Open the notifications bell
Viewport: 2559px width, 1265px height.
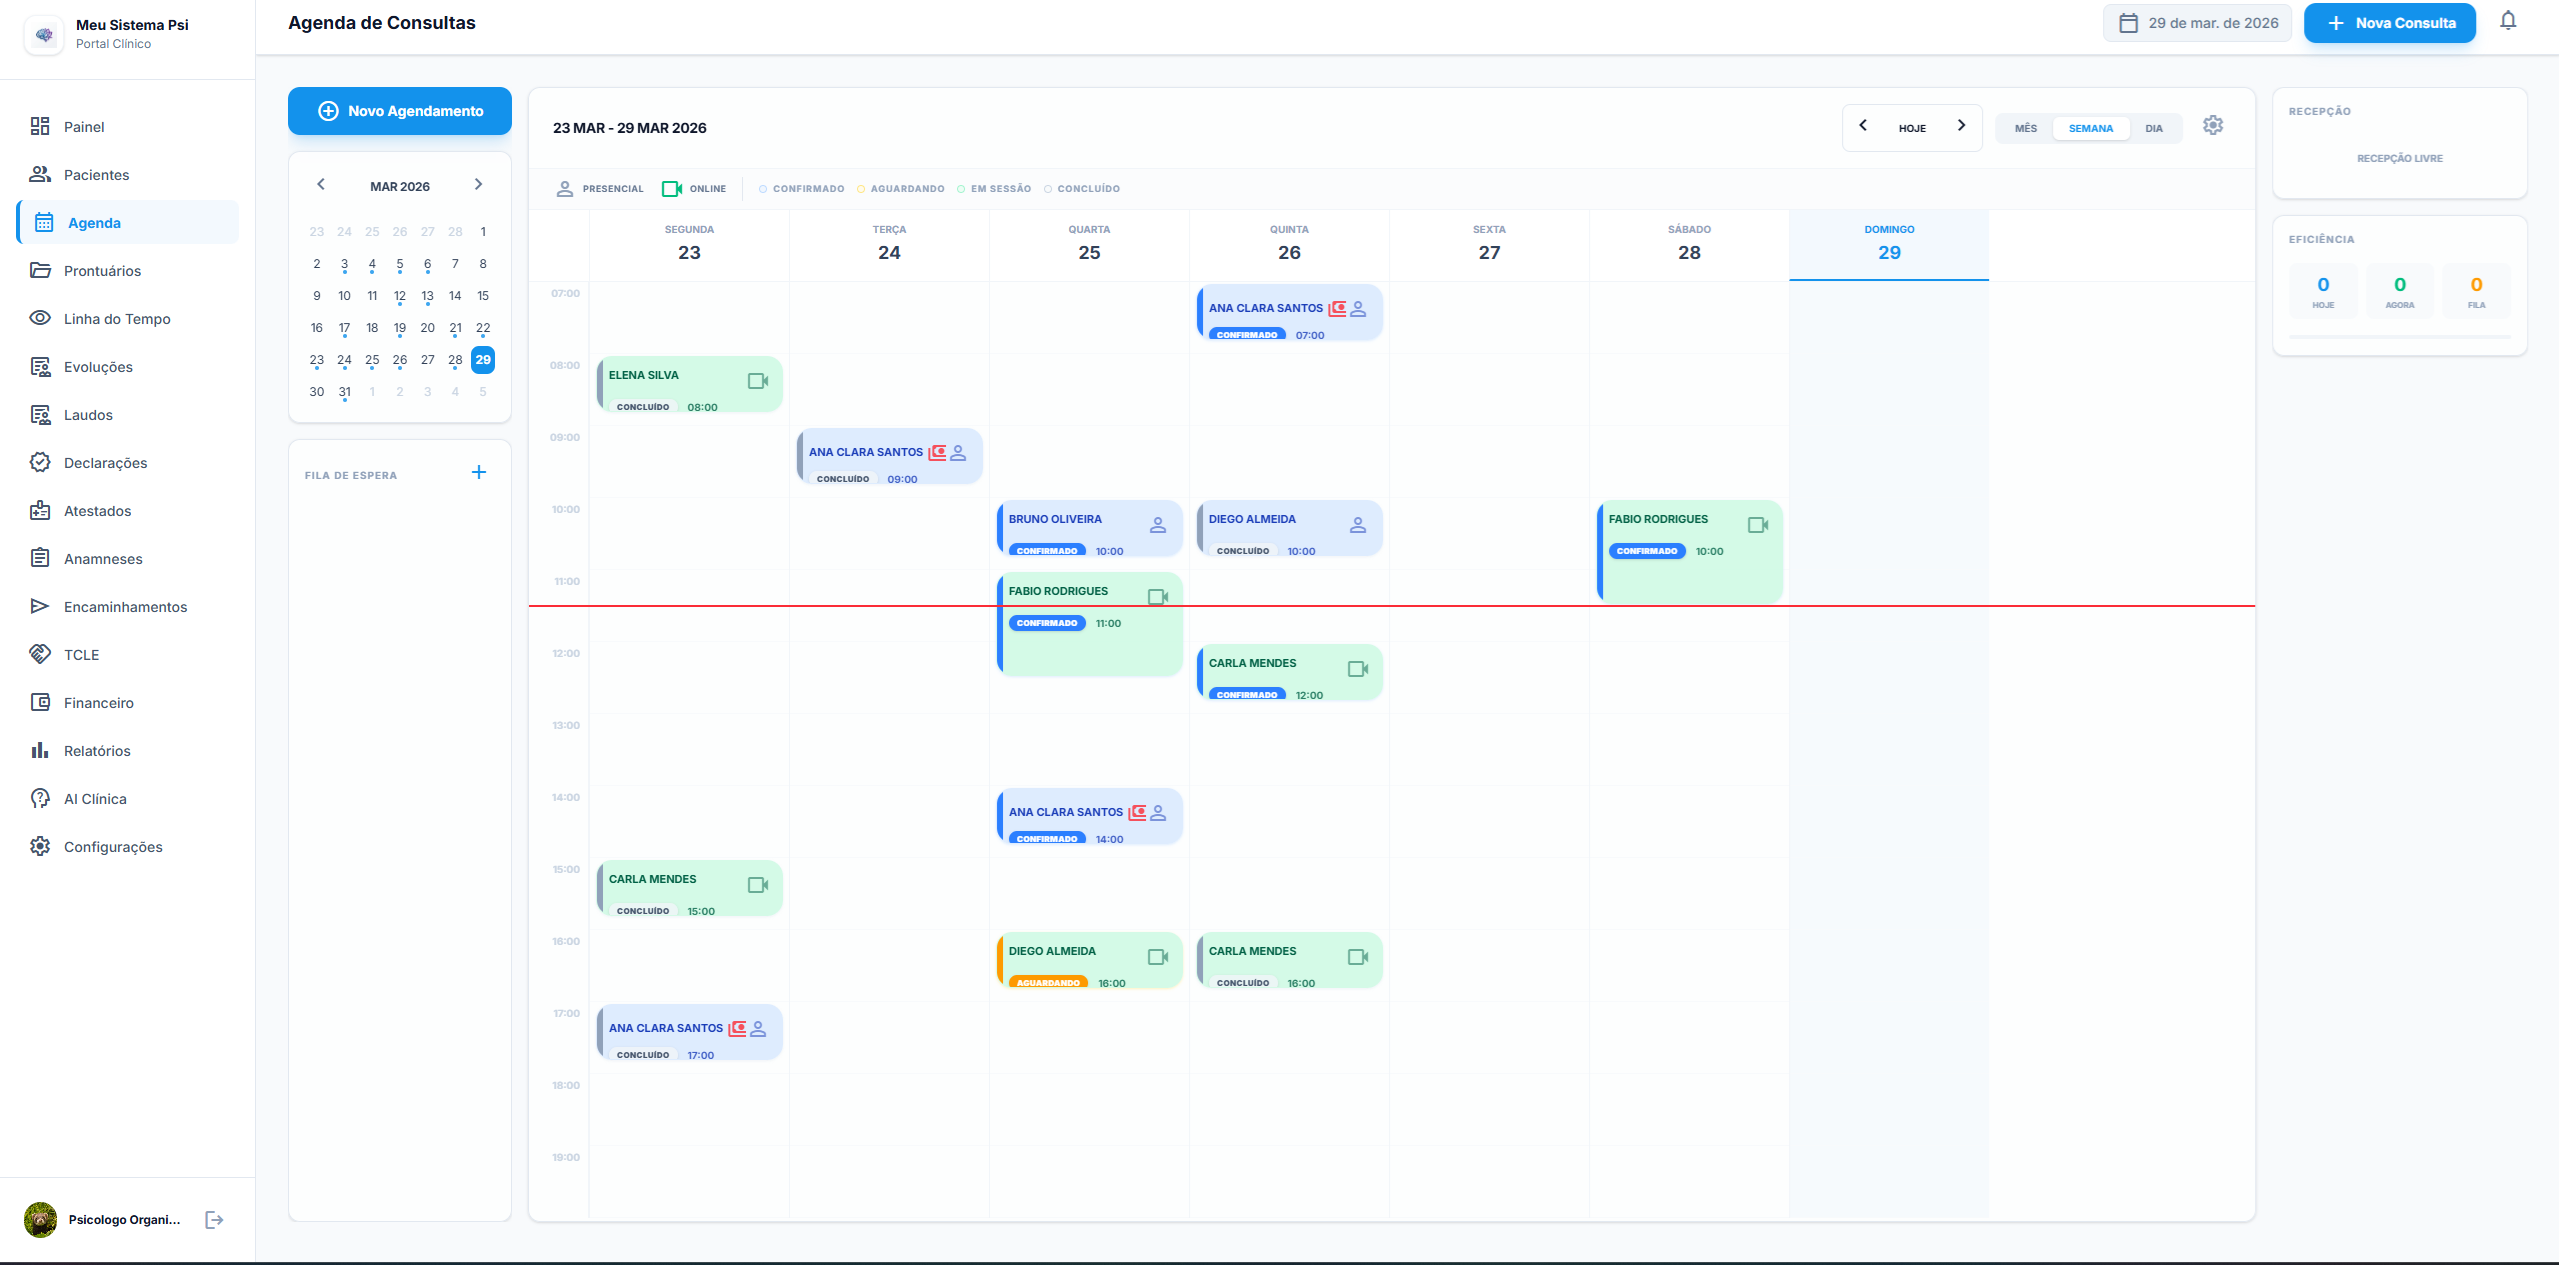coord(2507,21)
